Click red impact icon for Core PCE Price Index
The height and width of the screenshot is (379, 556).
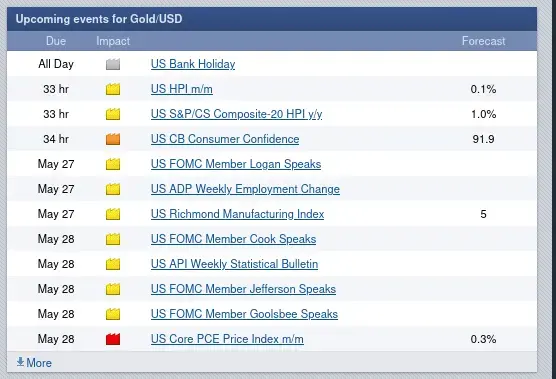coord(113,339)
